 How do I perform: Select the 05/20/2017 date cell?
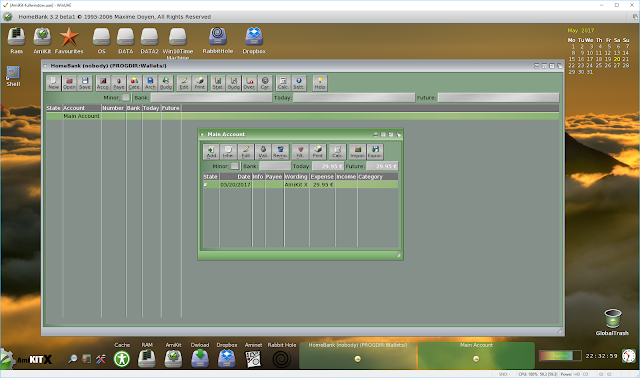(236, 185)
